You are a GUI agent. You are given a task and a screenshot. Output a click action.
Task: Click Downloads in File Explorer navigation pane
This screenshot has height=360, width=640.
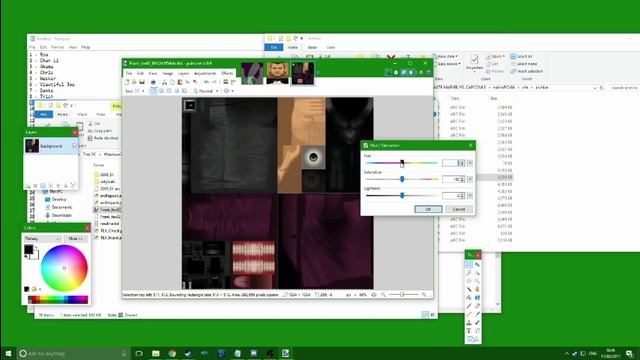(62, 215)
